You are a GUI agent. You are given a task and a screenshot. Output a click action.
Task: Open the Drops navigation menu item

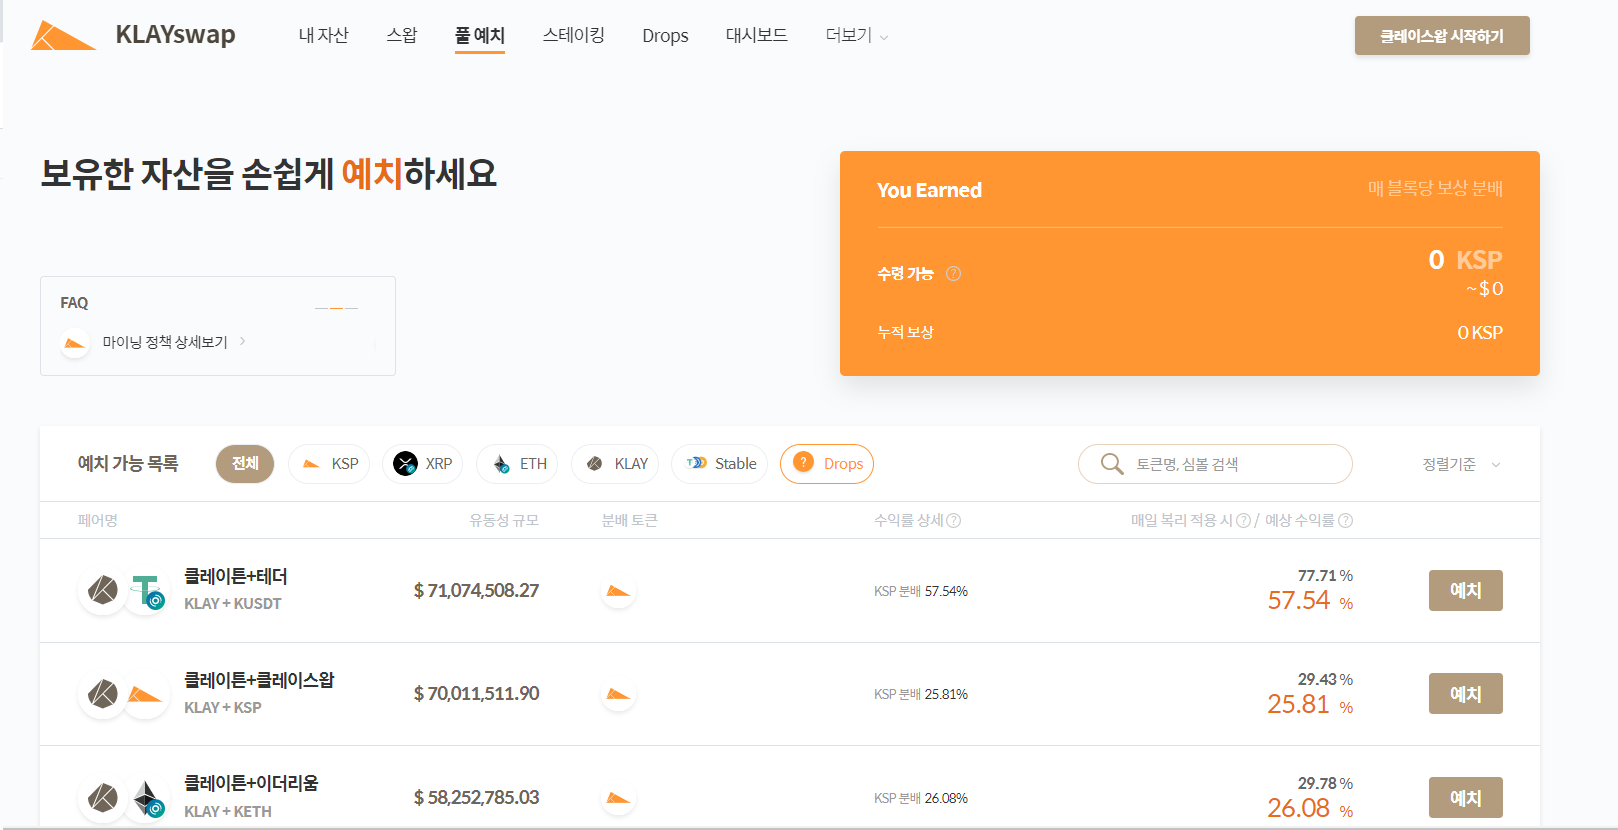tap(665, 36)
